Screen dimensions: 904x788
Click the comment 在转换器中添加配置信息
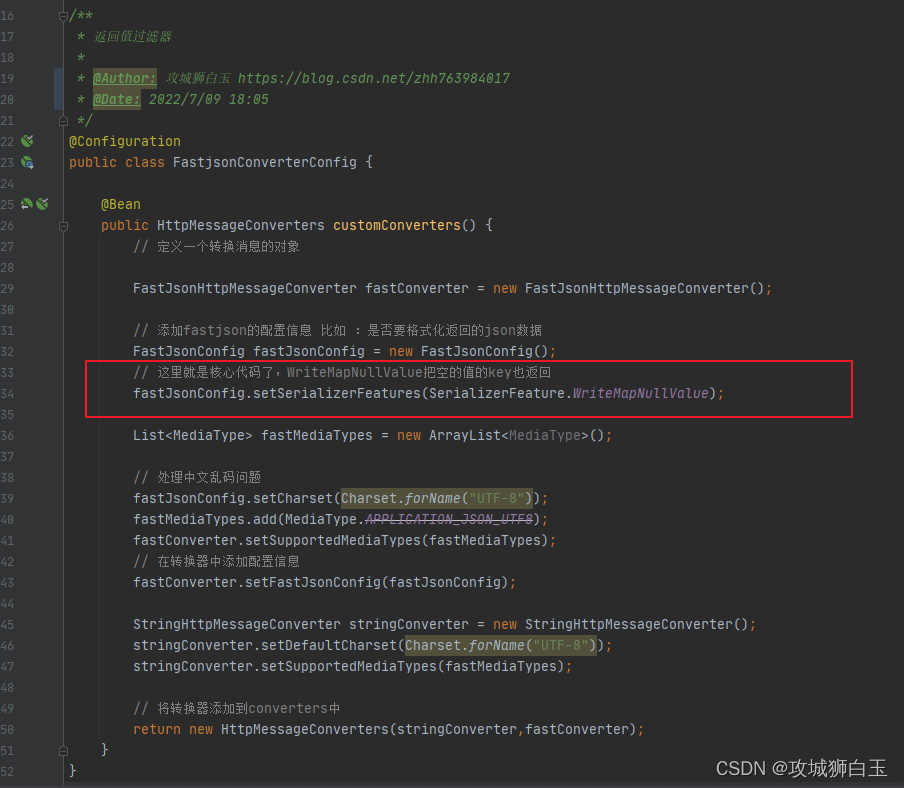click(216, 561)
